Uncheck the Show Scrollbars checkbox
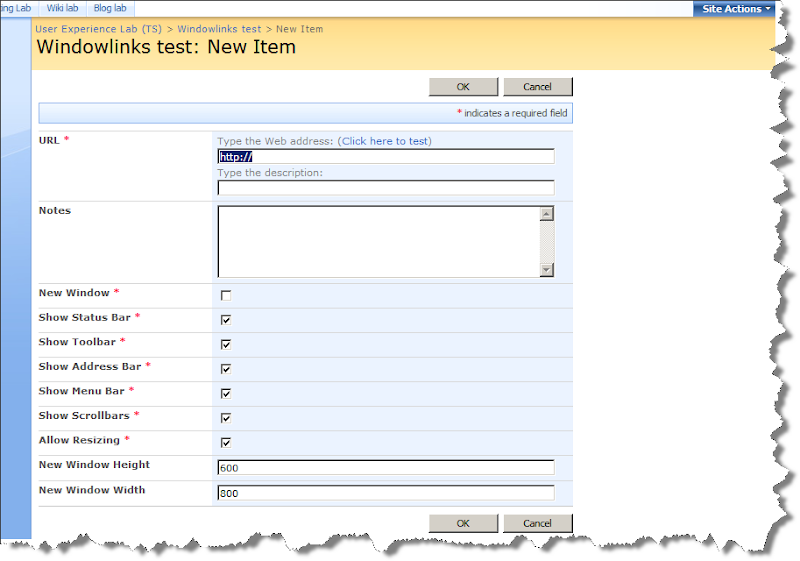800x561 pixels. [226, 418]
